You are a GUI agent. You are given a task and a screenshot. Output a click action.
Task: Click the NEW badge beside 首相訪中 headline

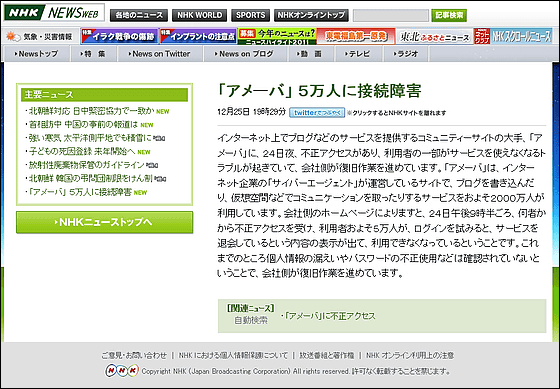pyautogui.click(x=147, y=125)
